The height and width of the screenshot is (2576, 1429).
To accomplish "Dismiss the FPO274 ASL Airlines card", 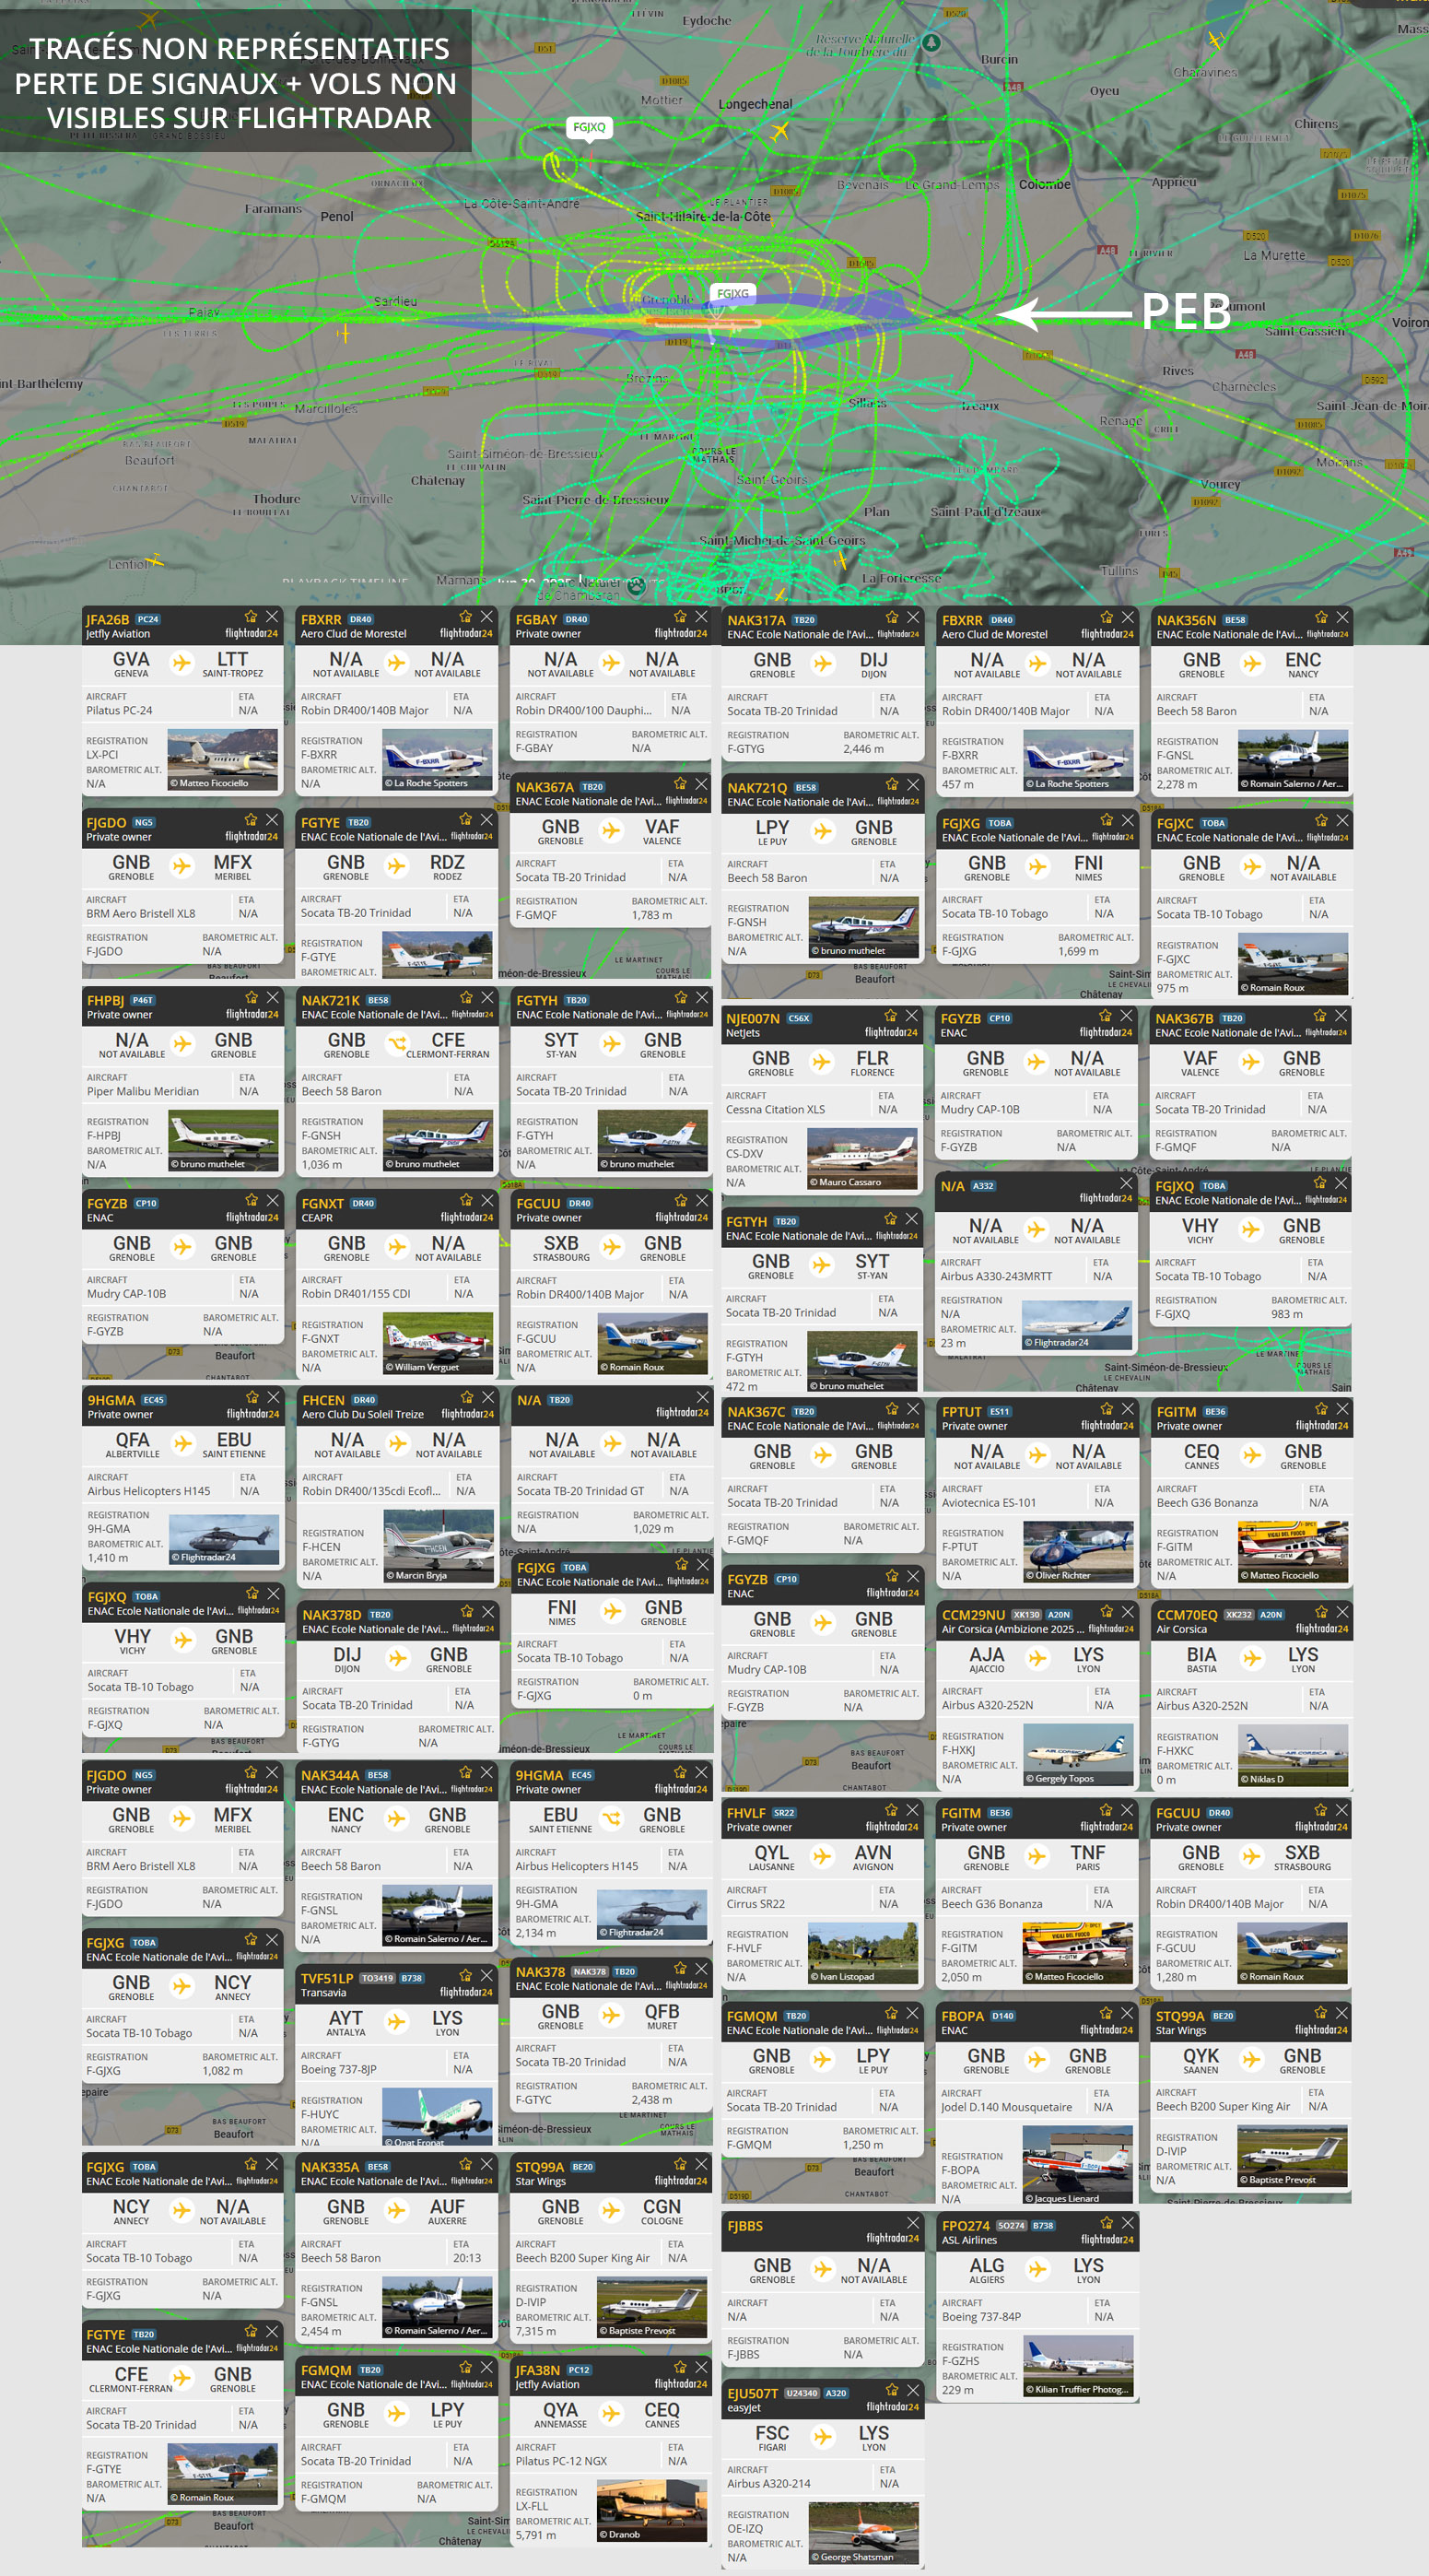I will tap(1128, 2222).
